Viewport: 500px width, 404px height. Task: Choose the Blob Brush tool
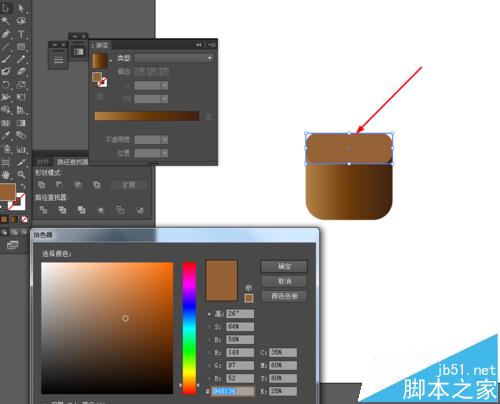[x=6, y=71]
